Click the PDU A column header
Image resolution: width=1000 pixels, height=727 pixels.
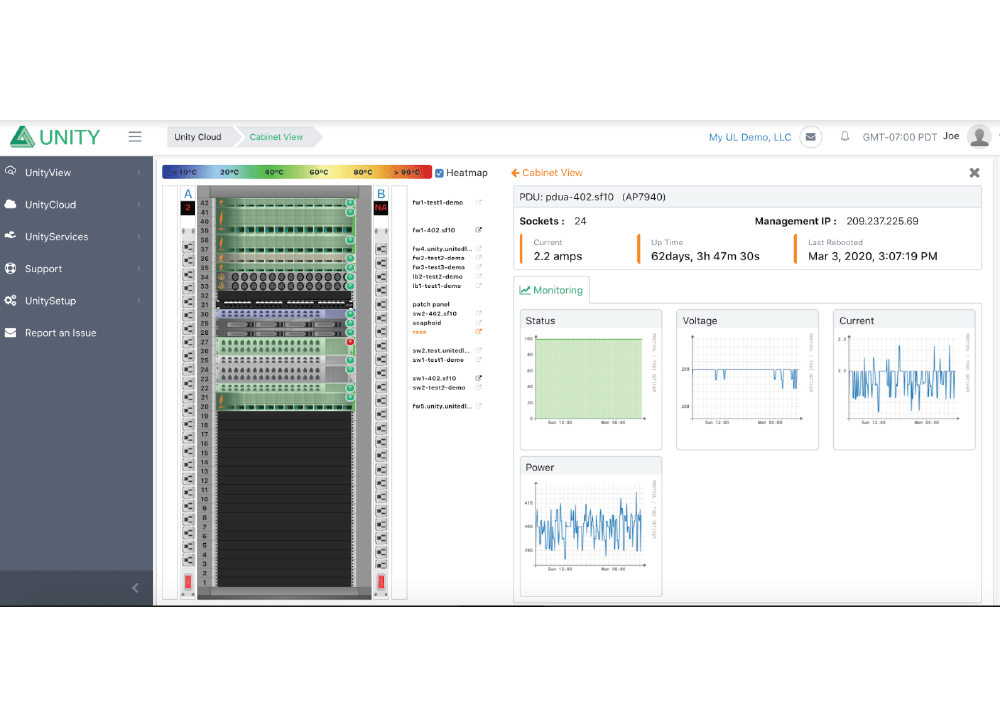click(x=188, y=194)
